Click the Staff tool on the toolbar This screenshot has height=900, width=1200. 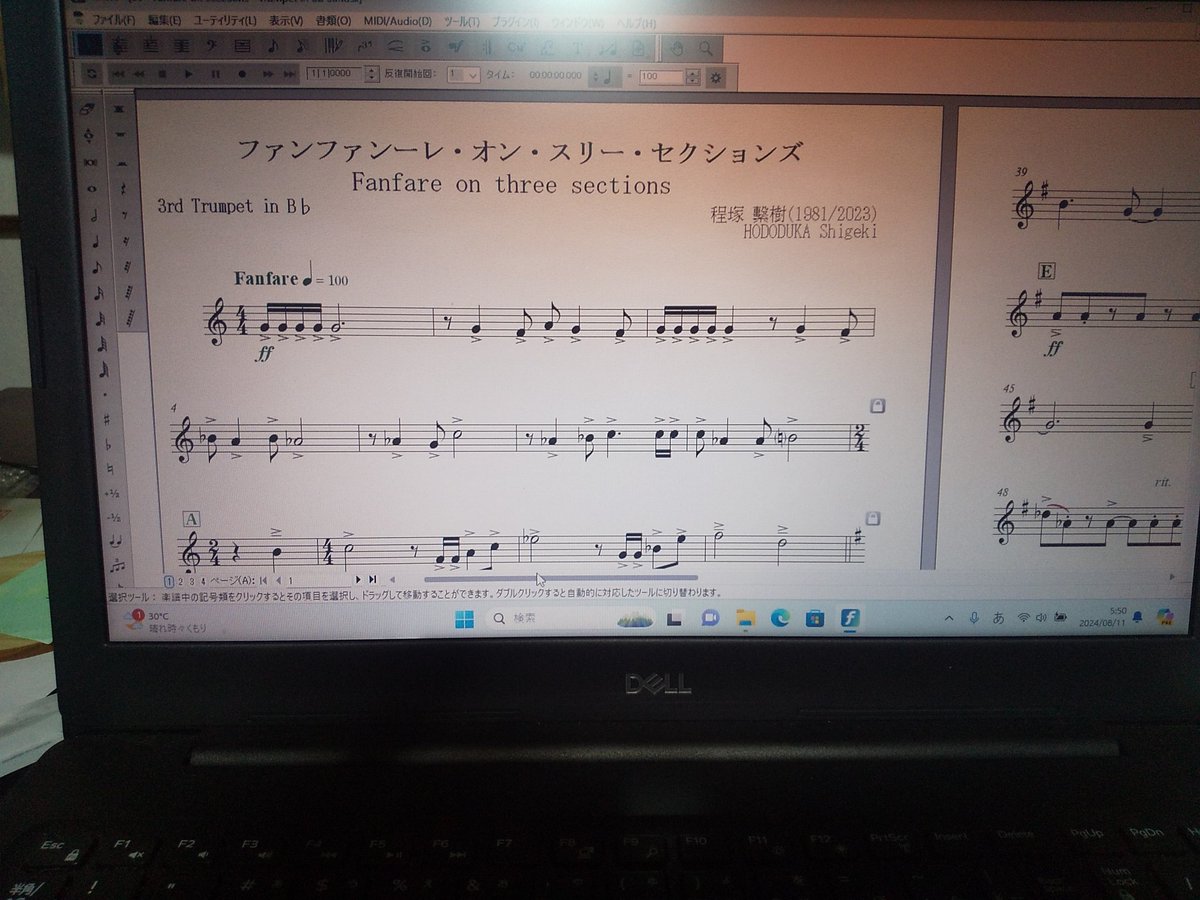pyautogui.click(x=181, y=47)
